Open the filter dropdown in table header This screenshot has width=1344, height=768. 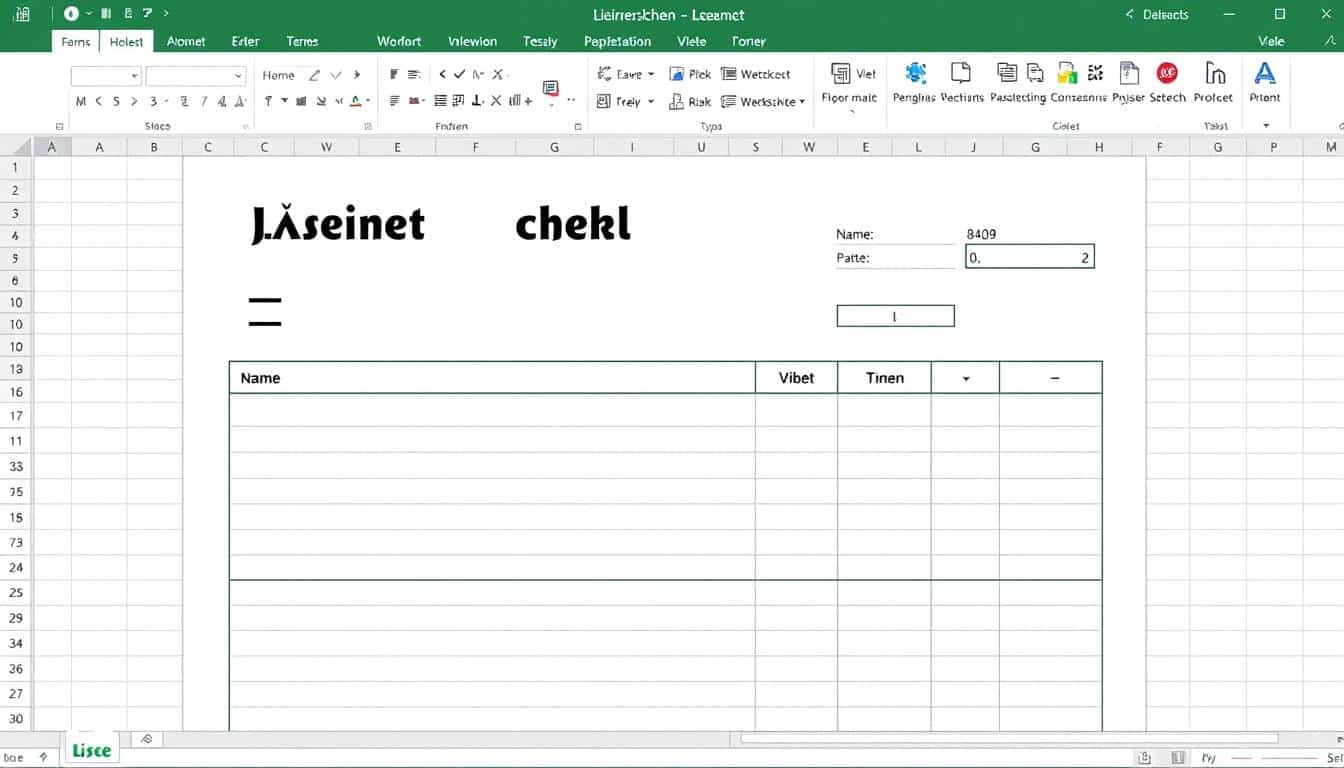click(x=965, y=379)
